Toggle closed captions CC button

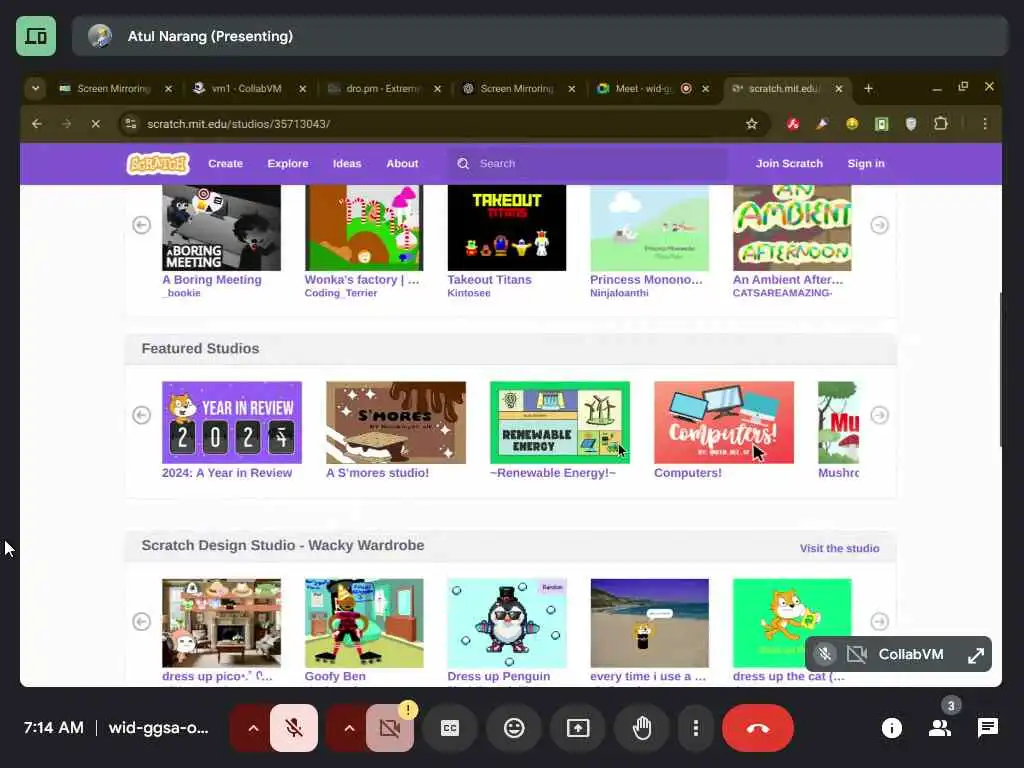450,728
